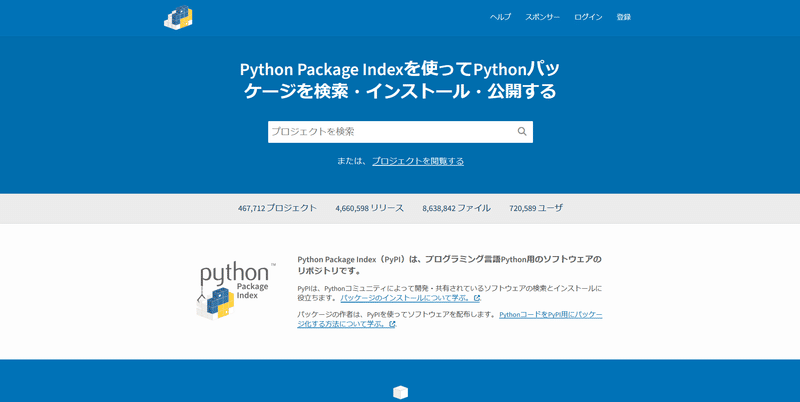This screenshot has width=800, height=402.
Task: Click the bold PyPI description paragraph
Action: [x=449, y=265]
